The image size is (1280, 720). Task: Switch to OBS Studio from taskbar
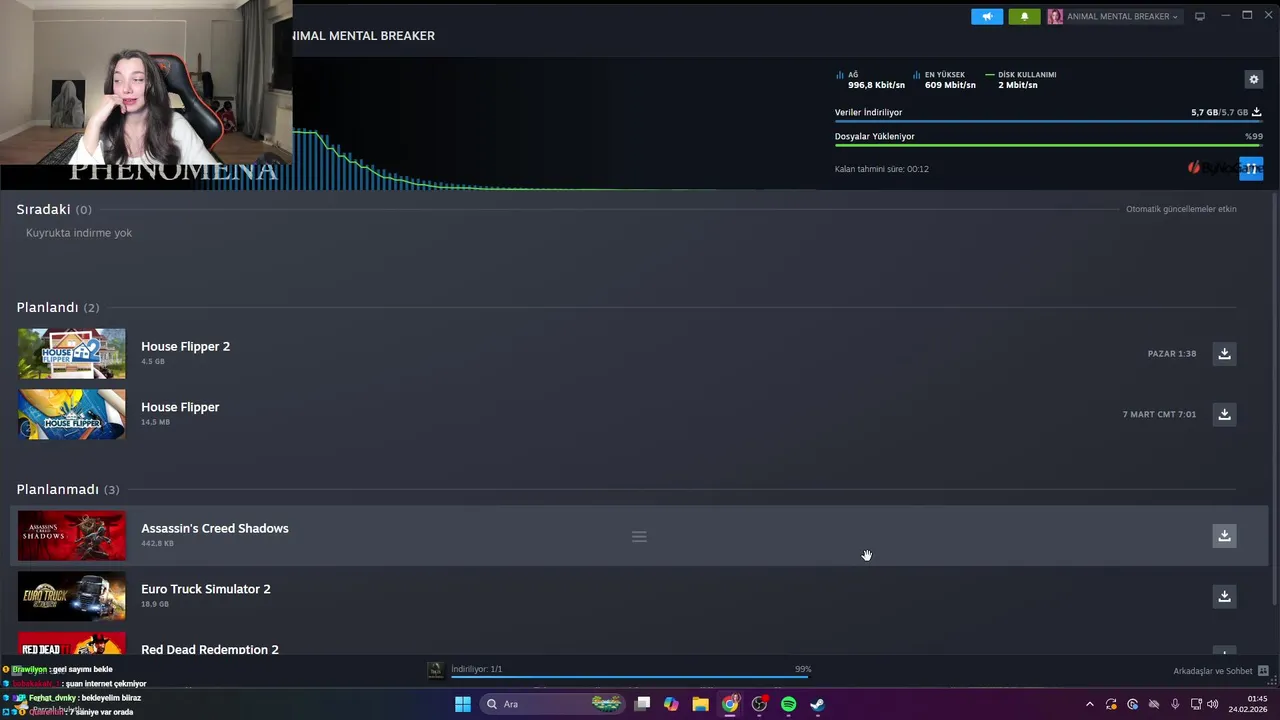point(759,704)
